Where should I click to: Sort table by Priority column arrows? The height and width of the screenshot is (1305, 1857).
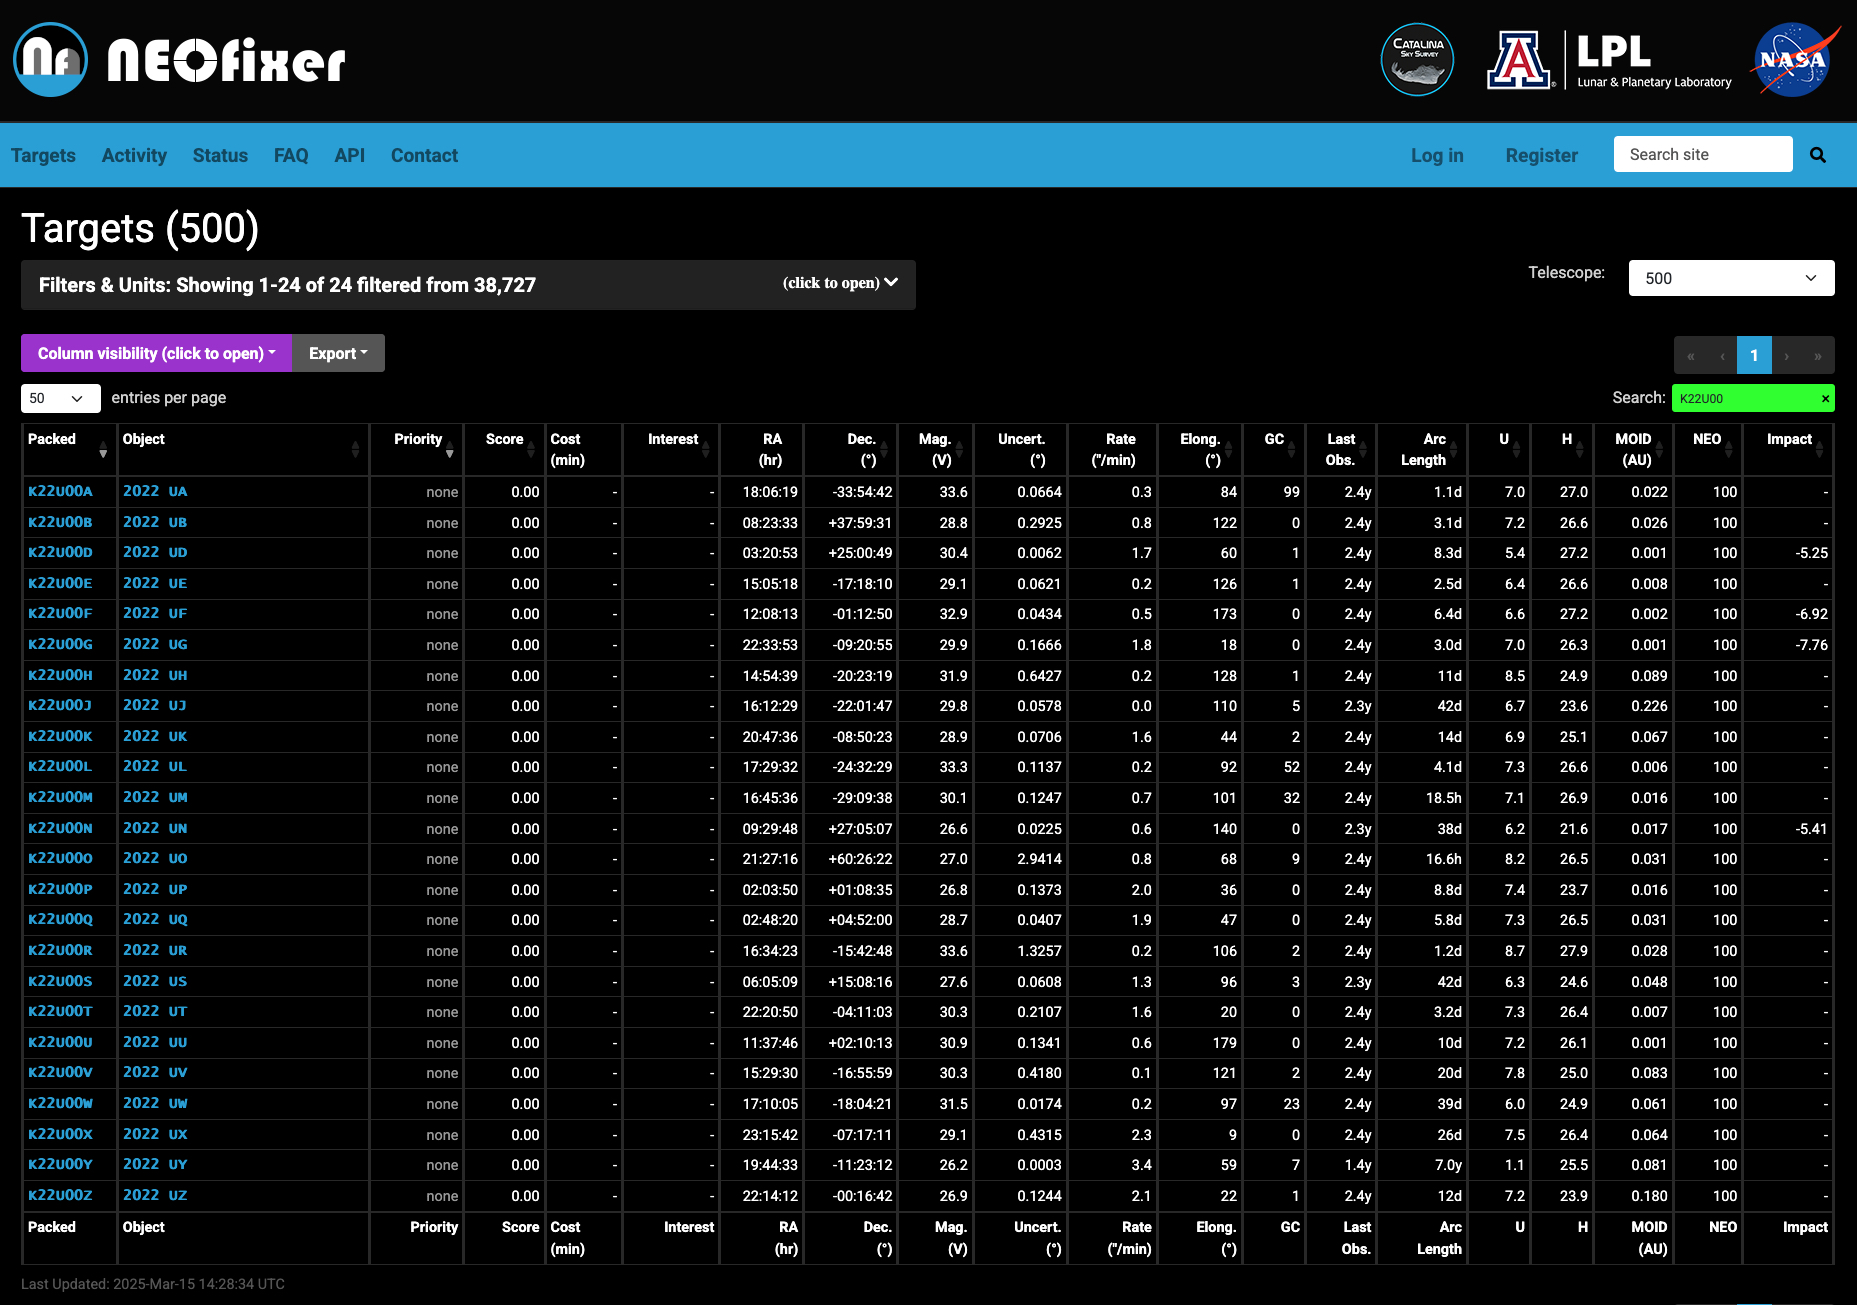(x=449, y=450)
